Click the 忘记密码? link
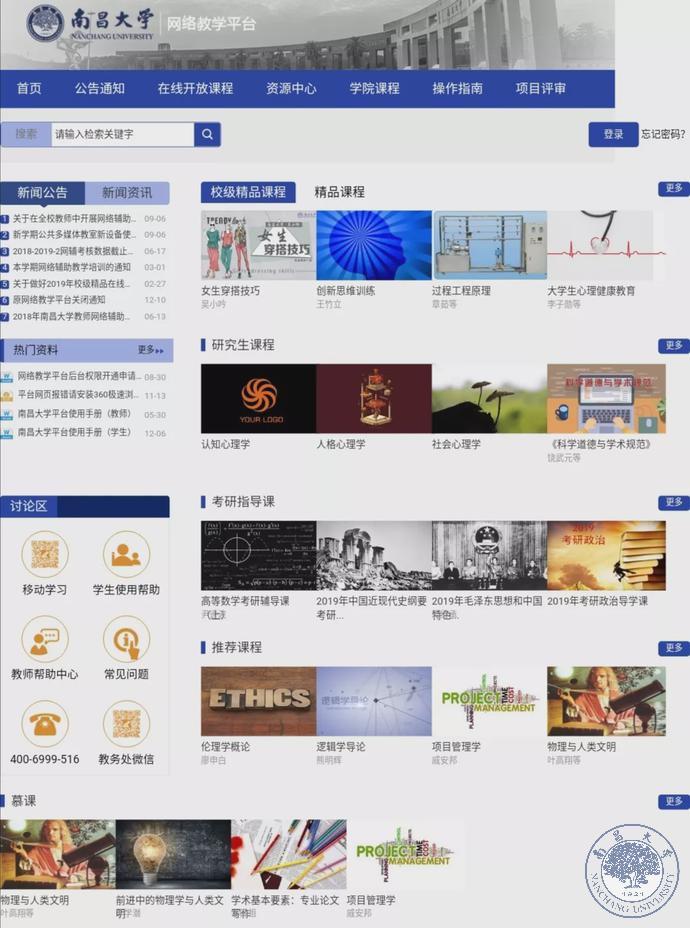The width and height of the screenshot is (690, 928). click(663, 134)
